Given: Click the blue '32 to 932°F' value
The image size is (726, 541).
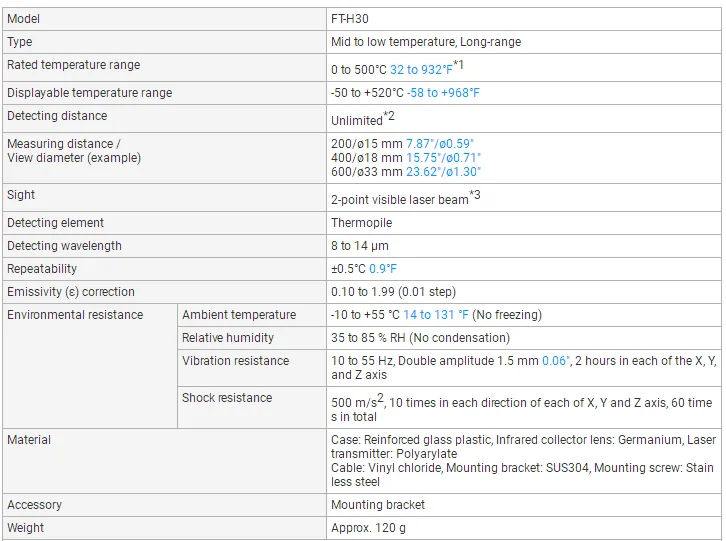Looking at the screenshot, I should [421, 70].
